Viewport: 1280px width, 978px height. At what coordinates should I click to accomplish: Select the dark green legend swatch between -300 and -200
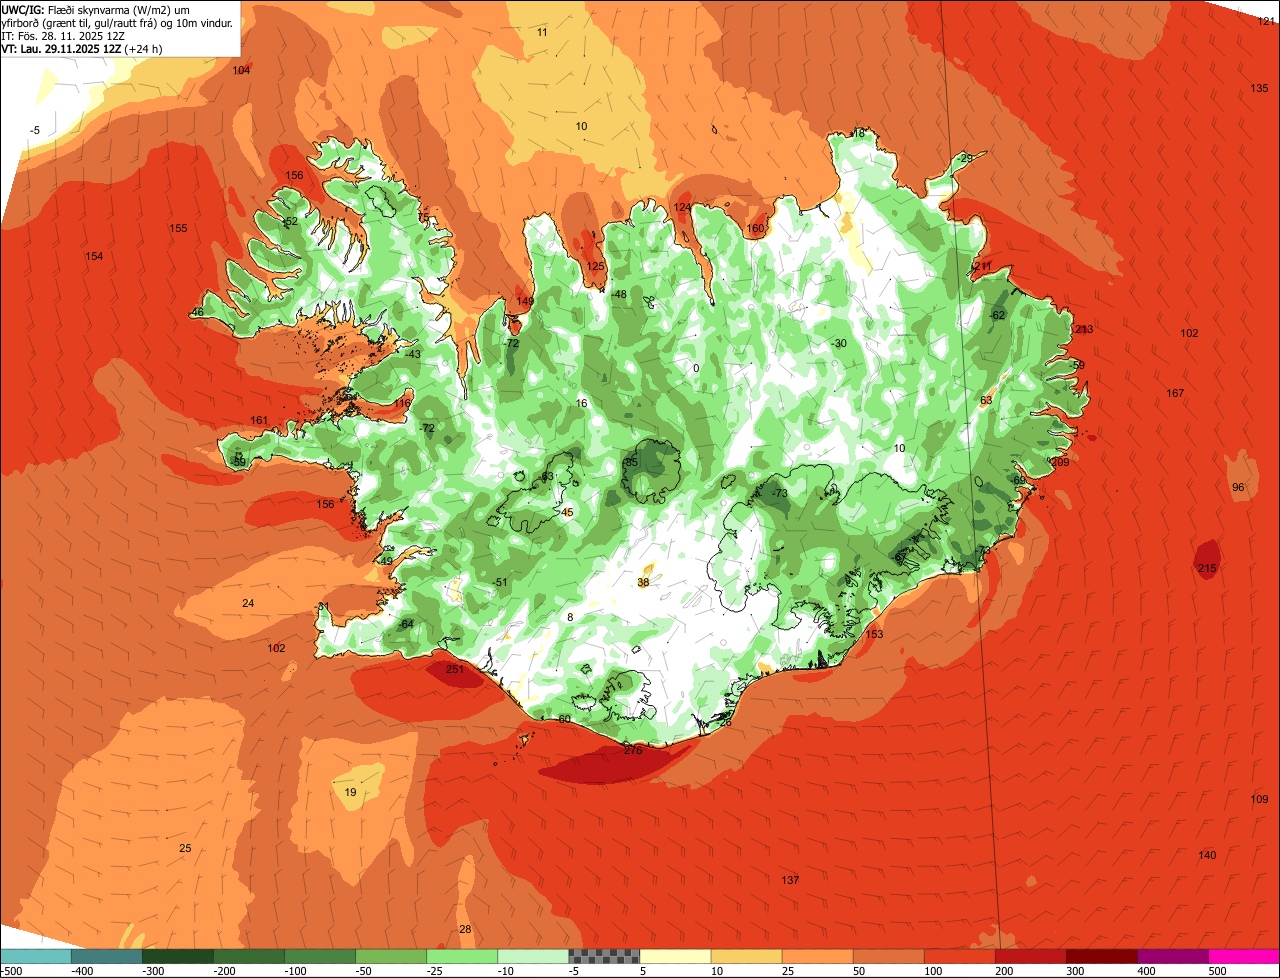click(177, 956)
